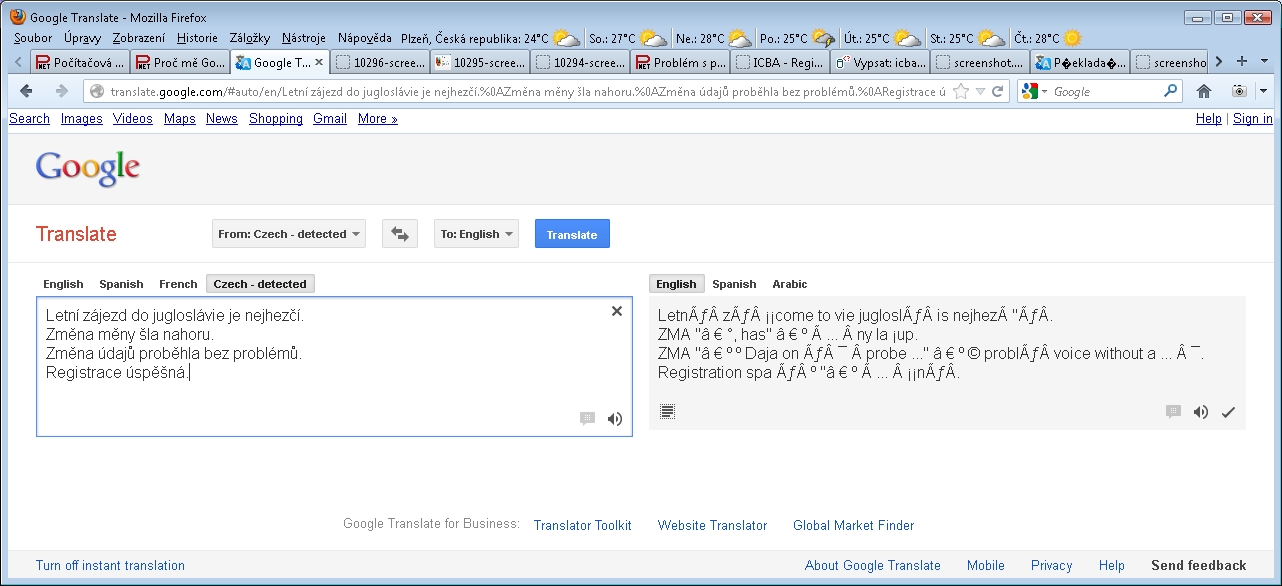Open the Historie menu
This screenshot has width=1282, height=586.
(197, 38)
